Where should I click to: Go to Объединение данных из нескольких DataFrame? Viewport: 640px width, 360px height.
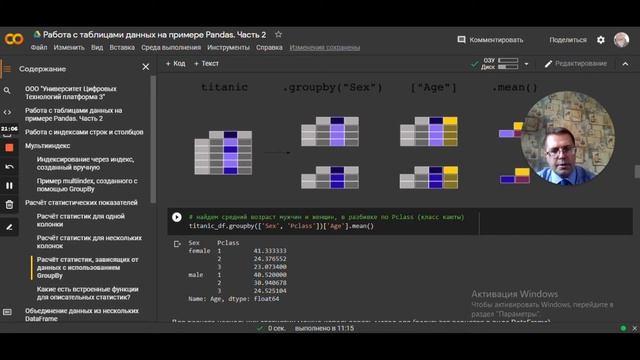click(x=82, y=315)
